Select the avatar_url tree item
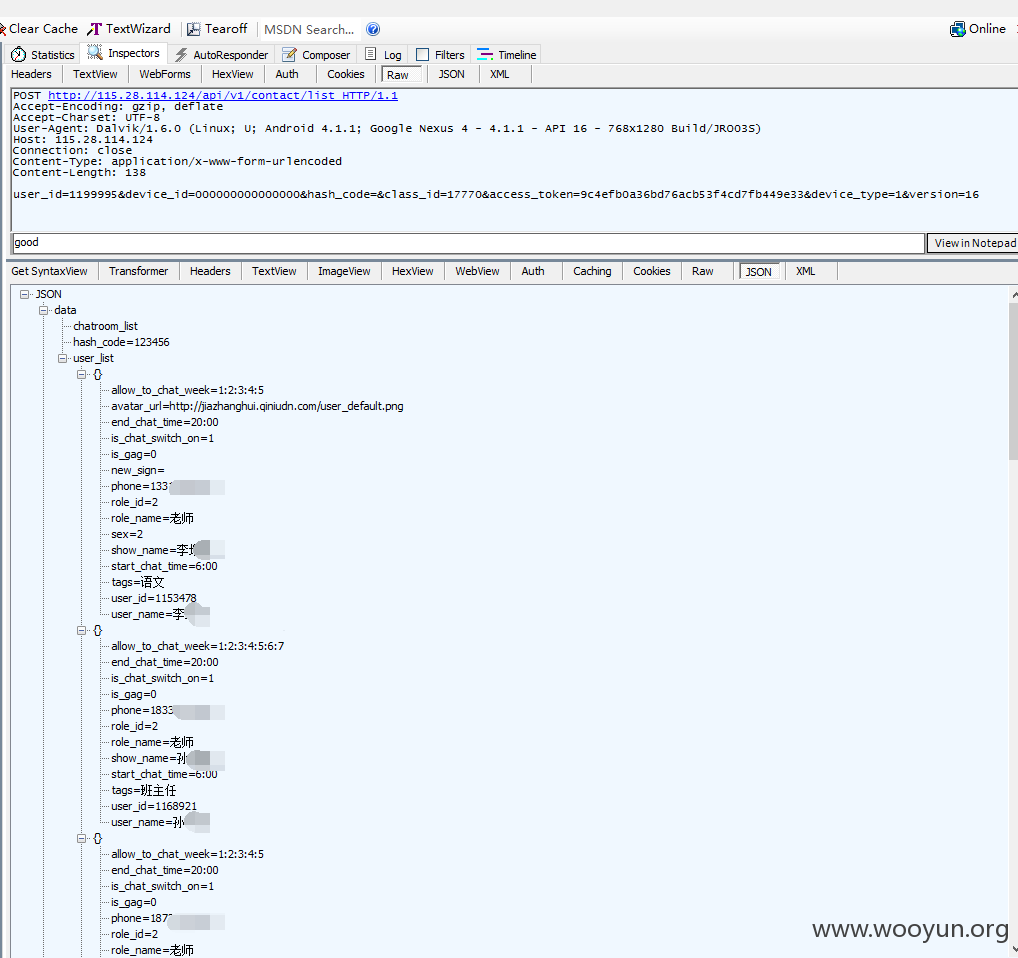The height and width of the screenshot is (958, 1018). 257,406
